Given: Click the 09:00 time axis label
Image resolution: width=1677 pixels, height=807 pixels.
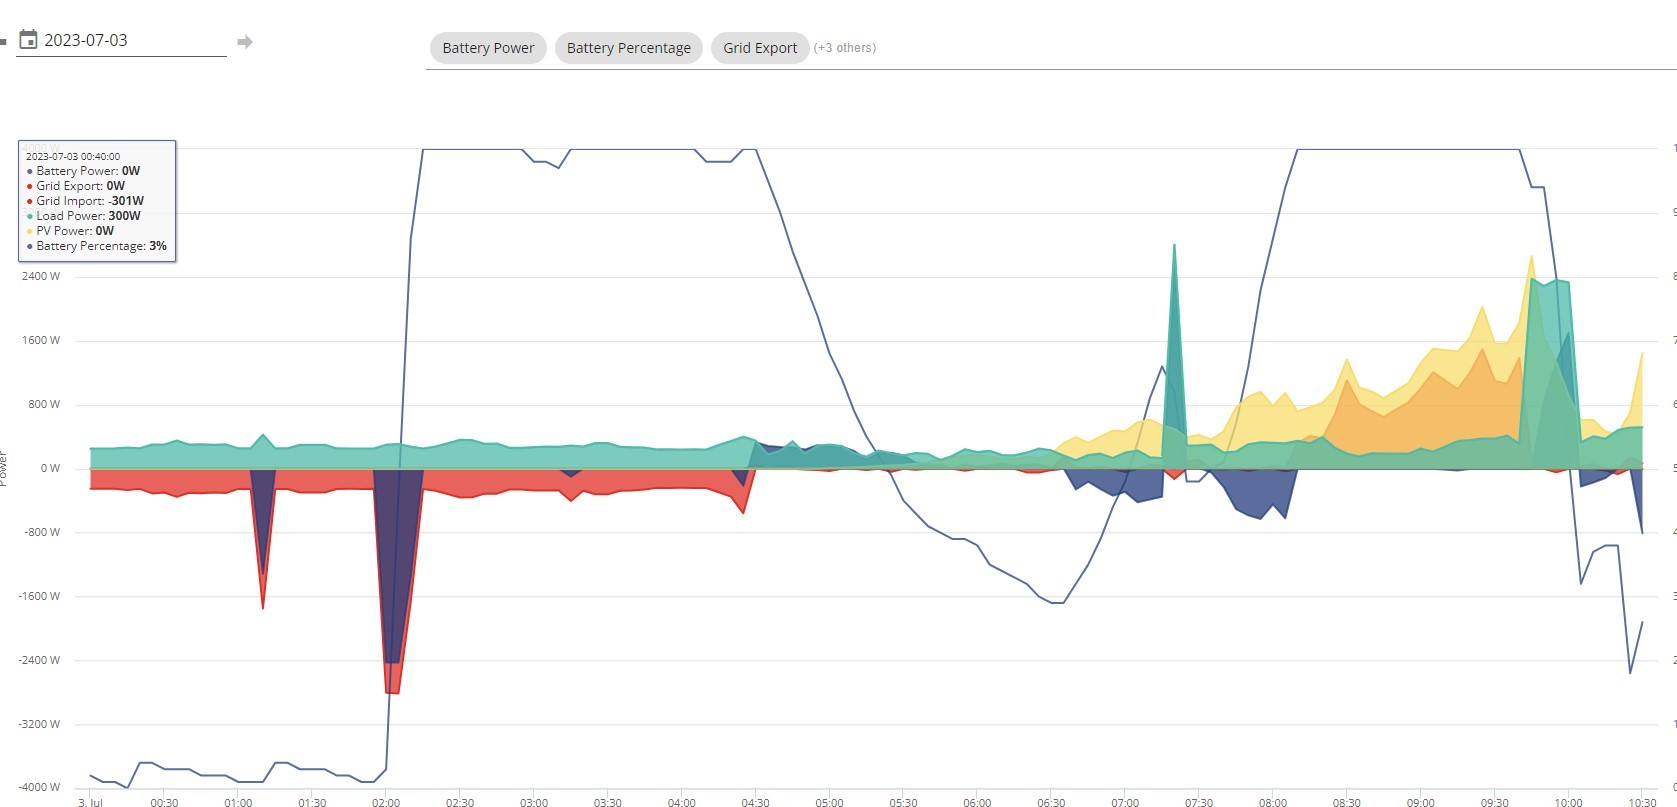Looking at the screenshot, I should click(1421, 802).
